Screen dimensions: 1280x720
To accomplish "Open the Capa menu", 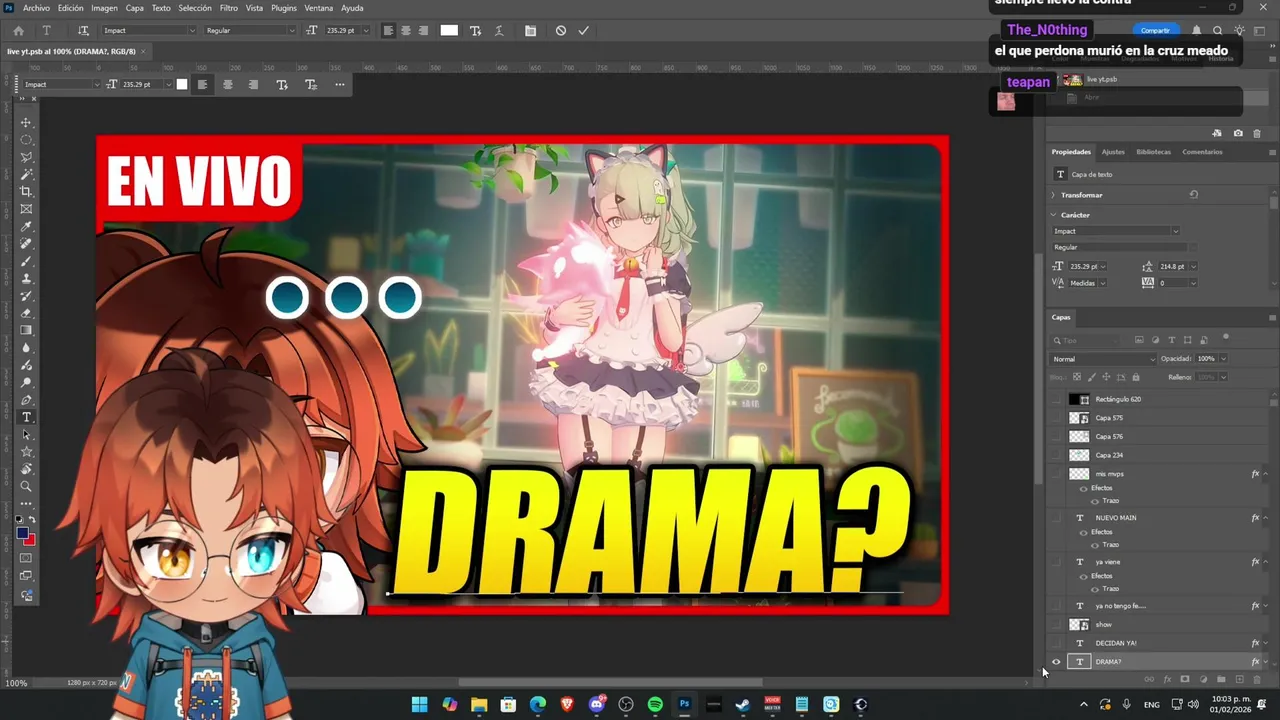I will tap(134, 8).
